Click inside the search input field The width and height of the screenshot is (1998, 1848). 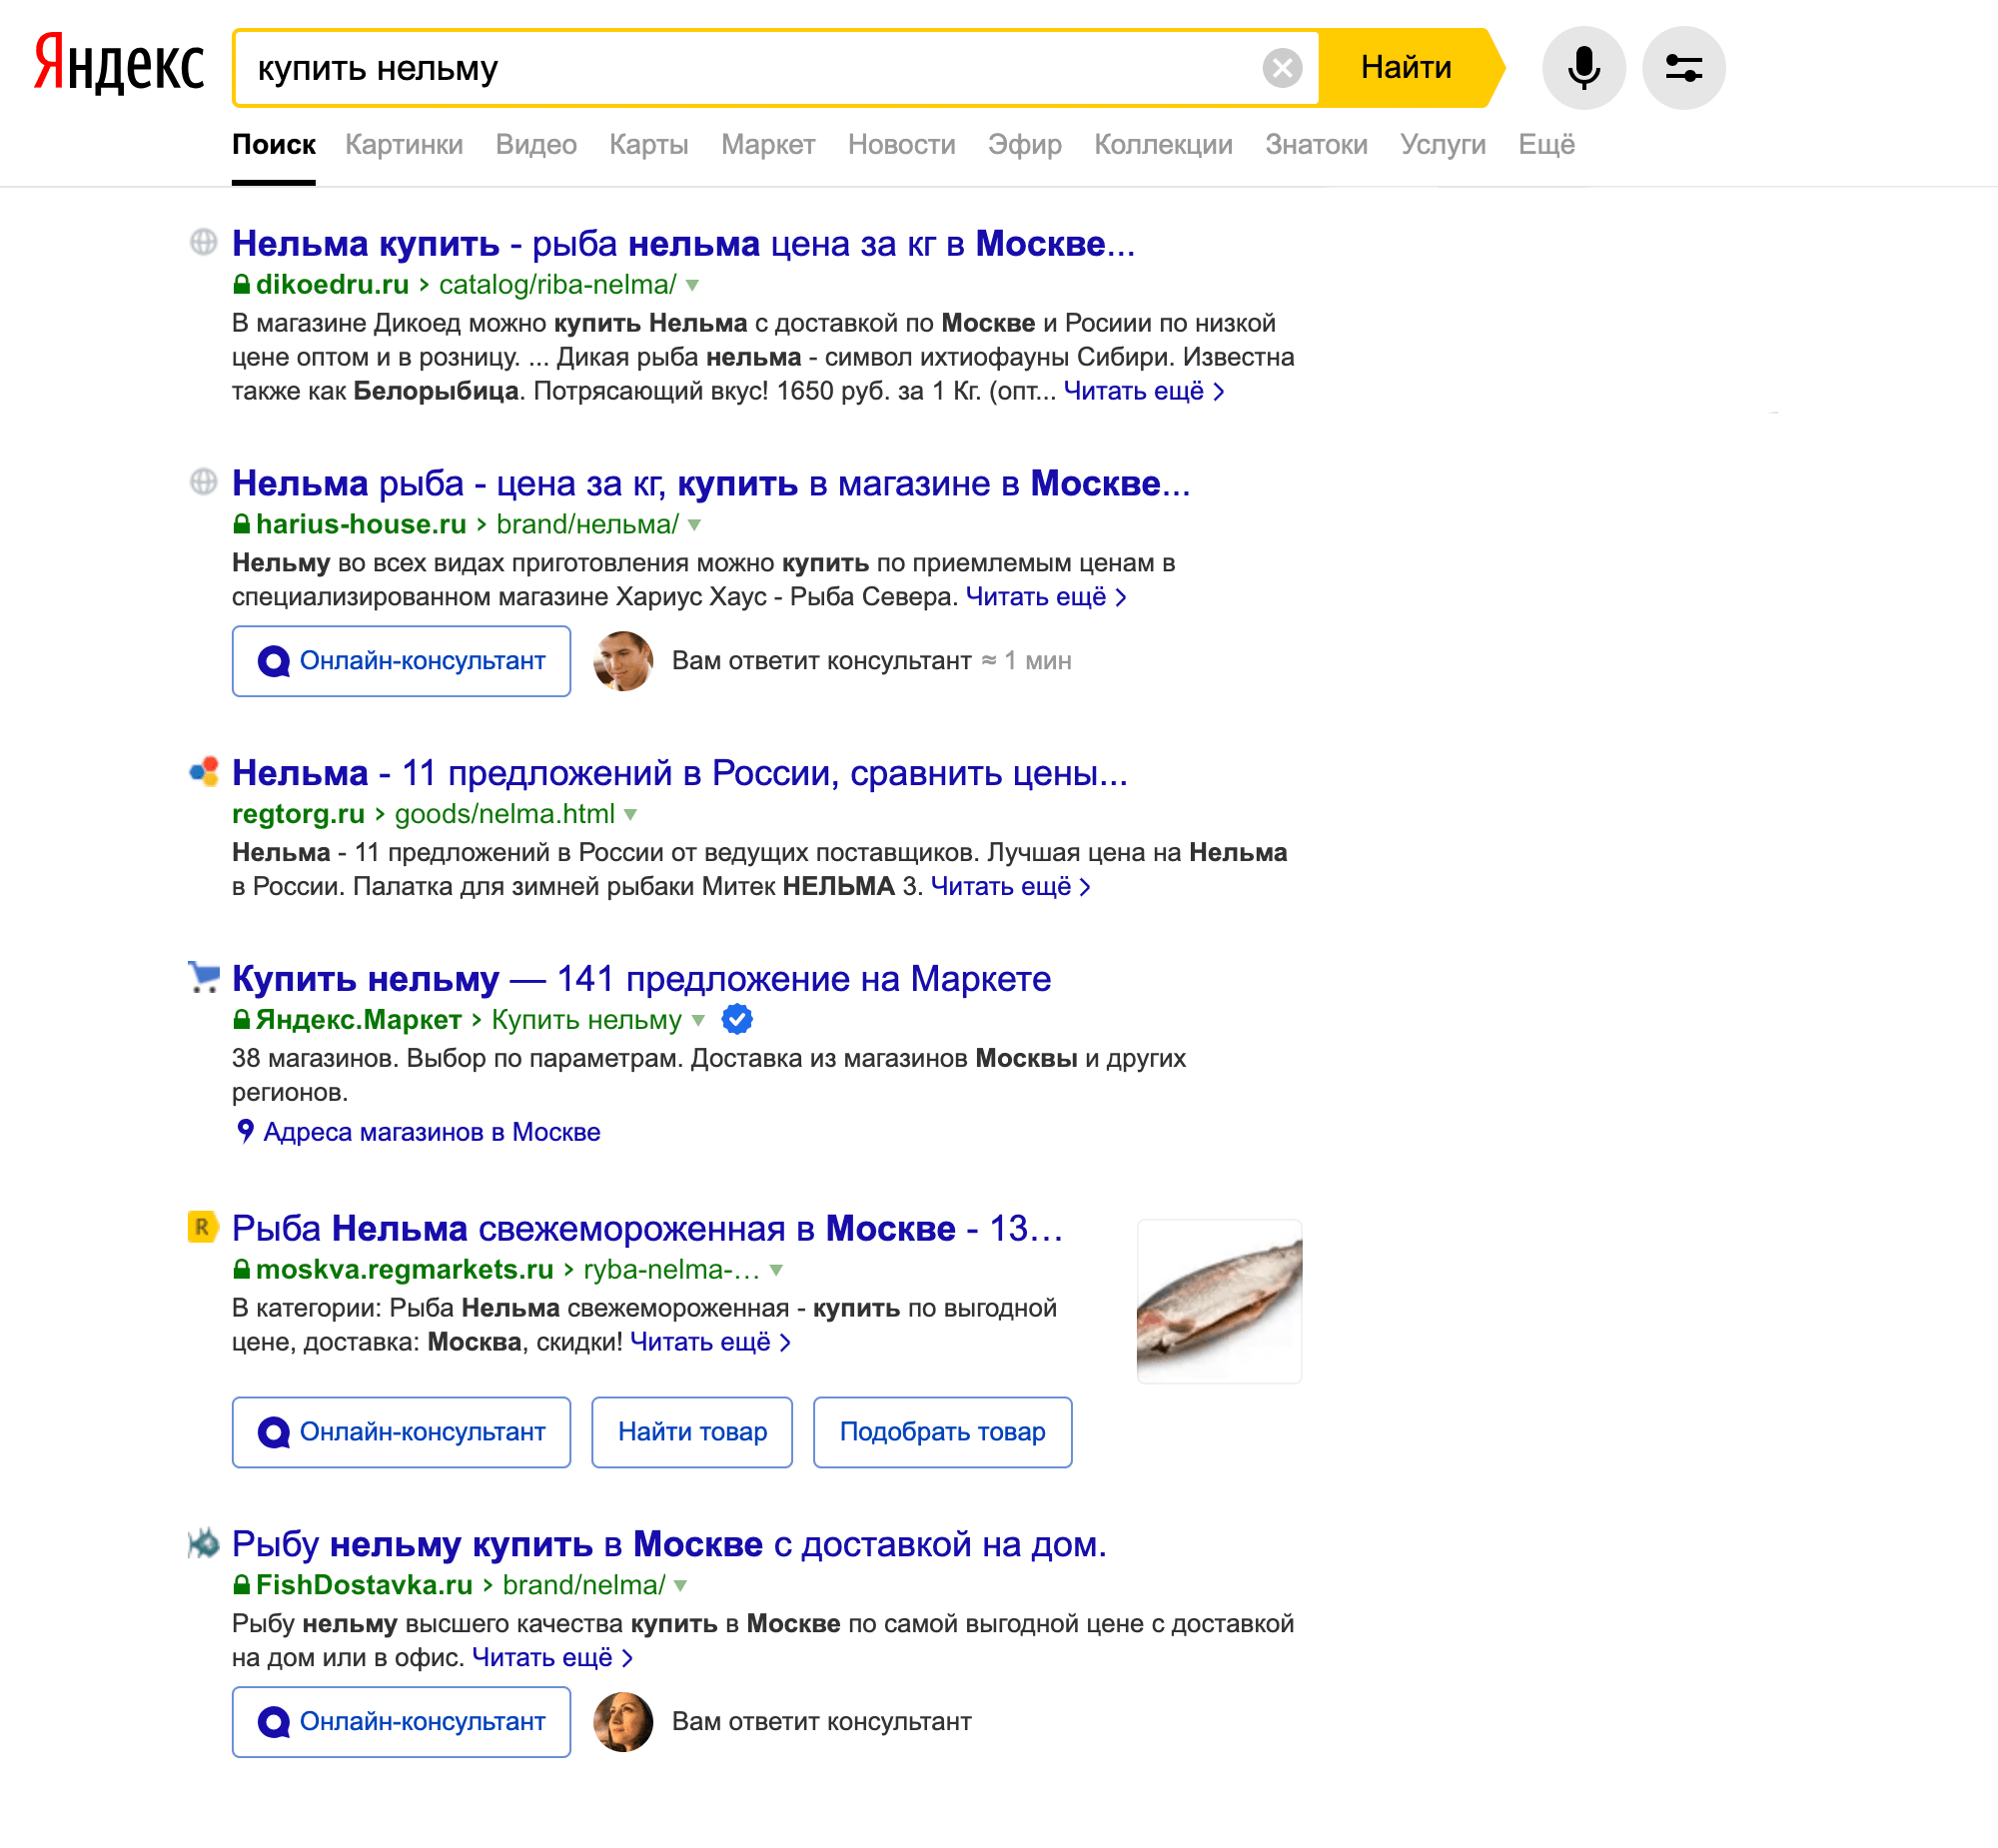click(750, 68)
